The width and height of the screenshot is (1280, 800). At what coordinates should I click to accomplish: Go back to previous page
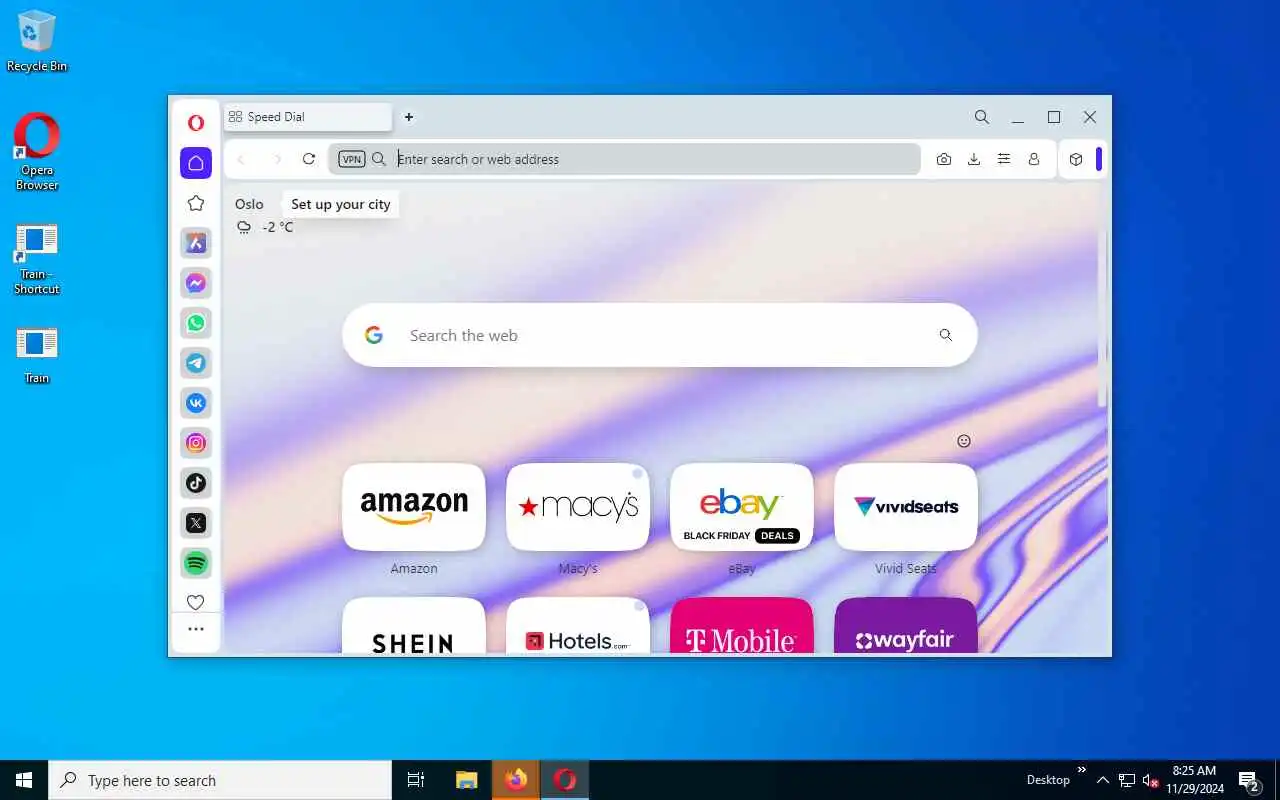coord(241,159)
